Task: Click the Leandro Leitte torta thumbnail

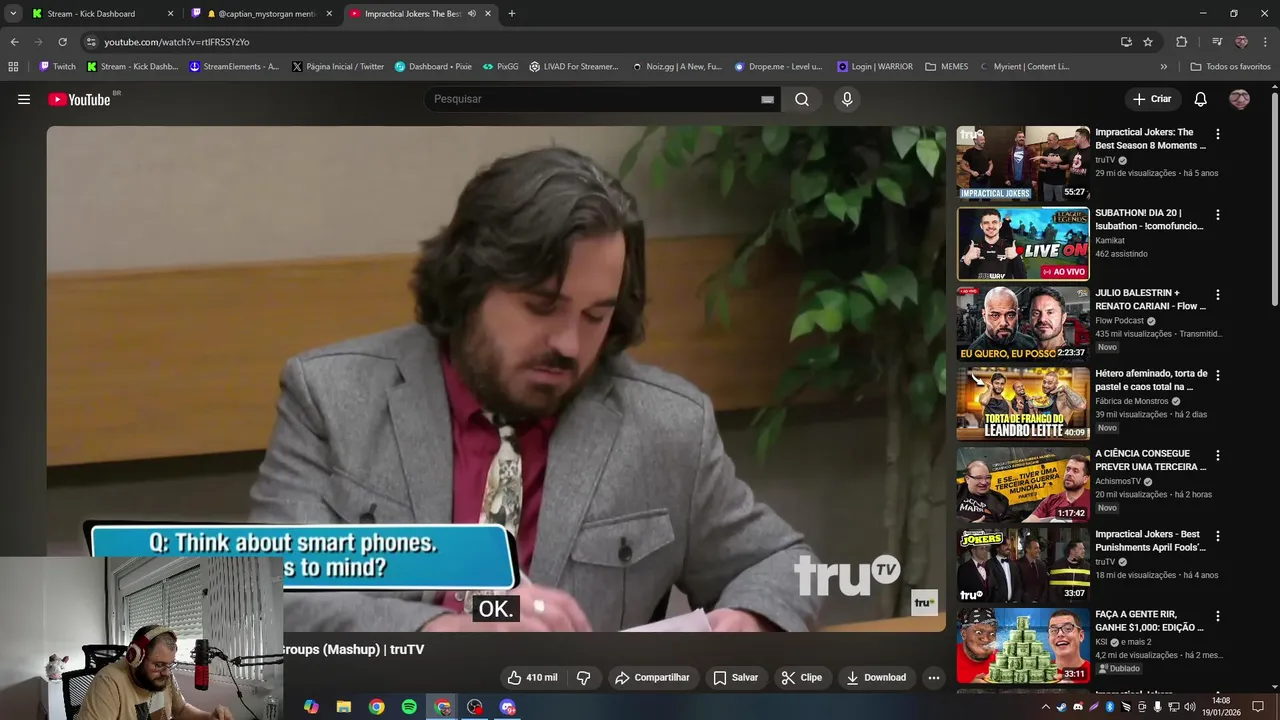Action: (x=1023, y=404)
